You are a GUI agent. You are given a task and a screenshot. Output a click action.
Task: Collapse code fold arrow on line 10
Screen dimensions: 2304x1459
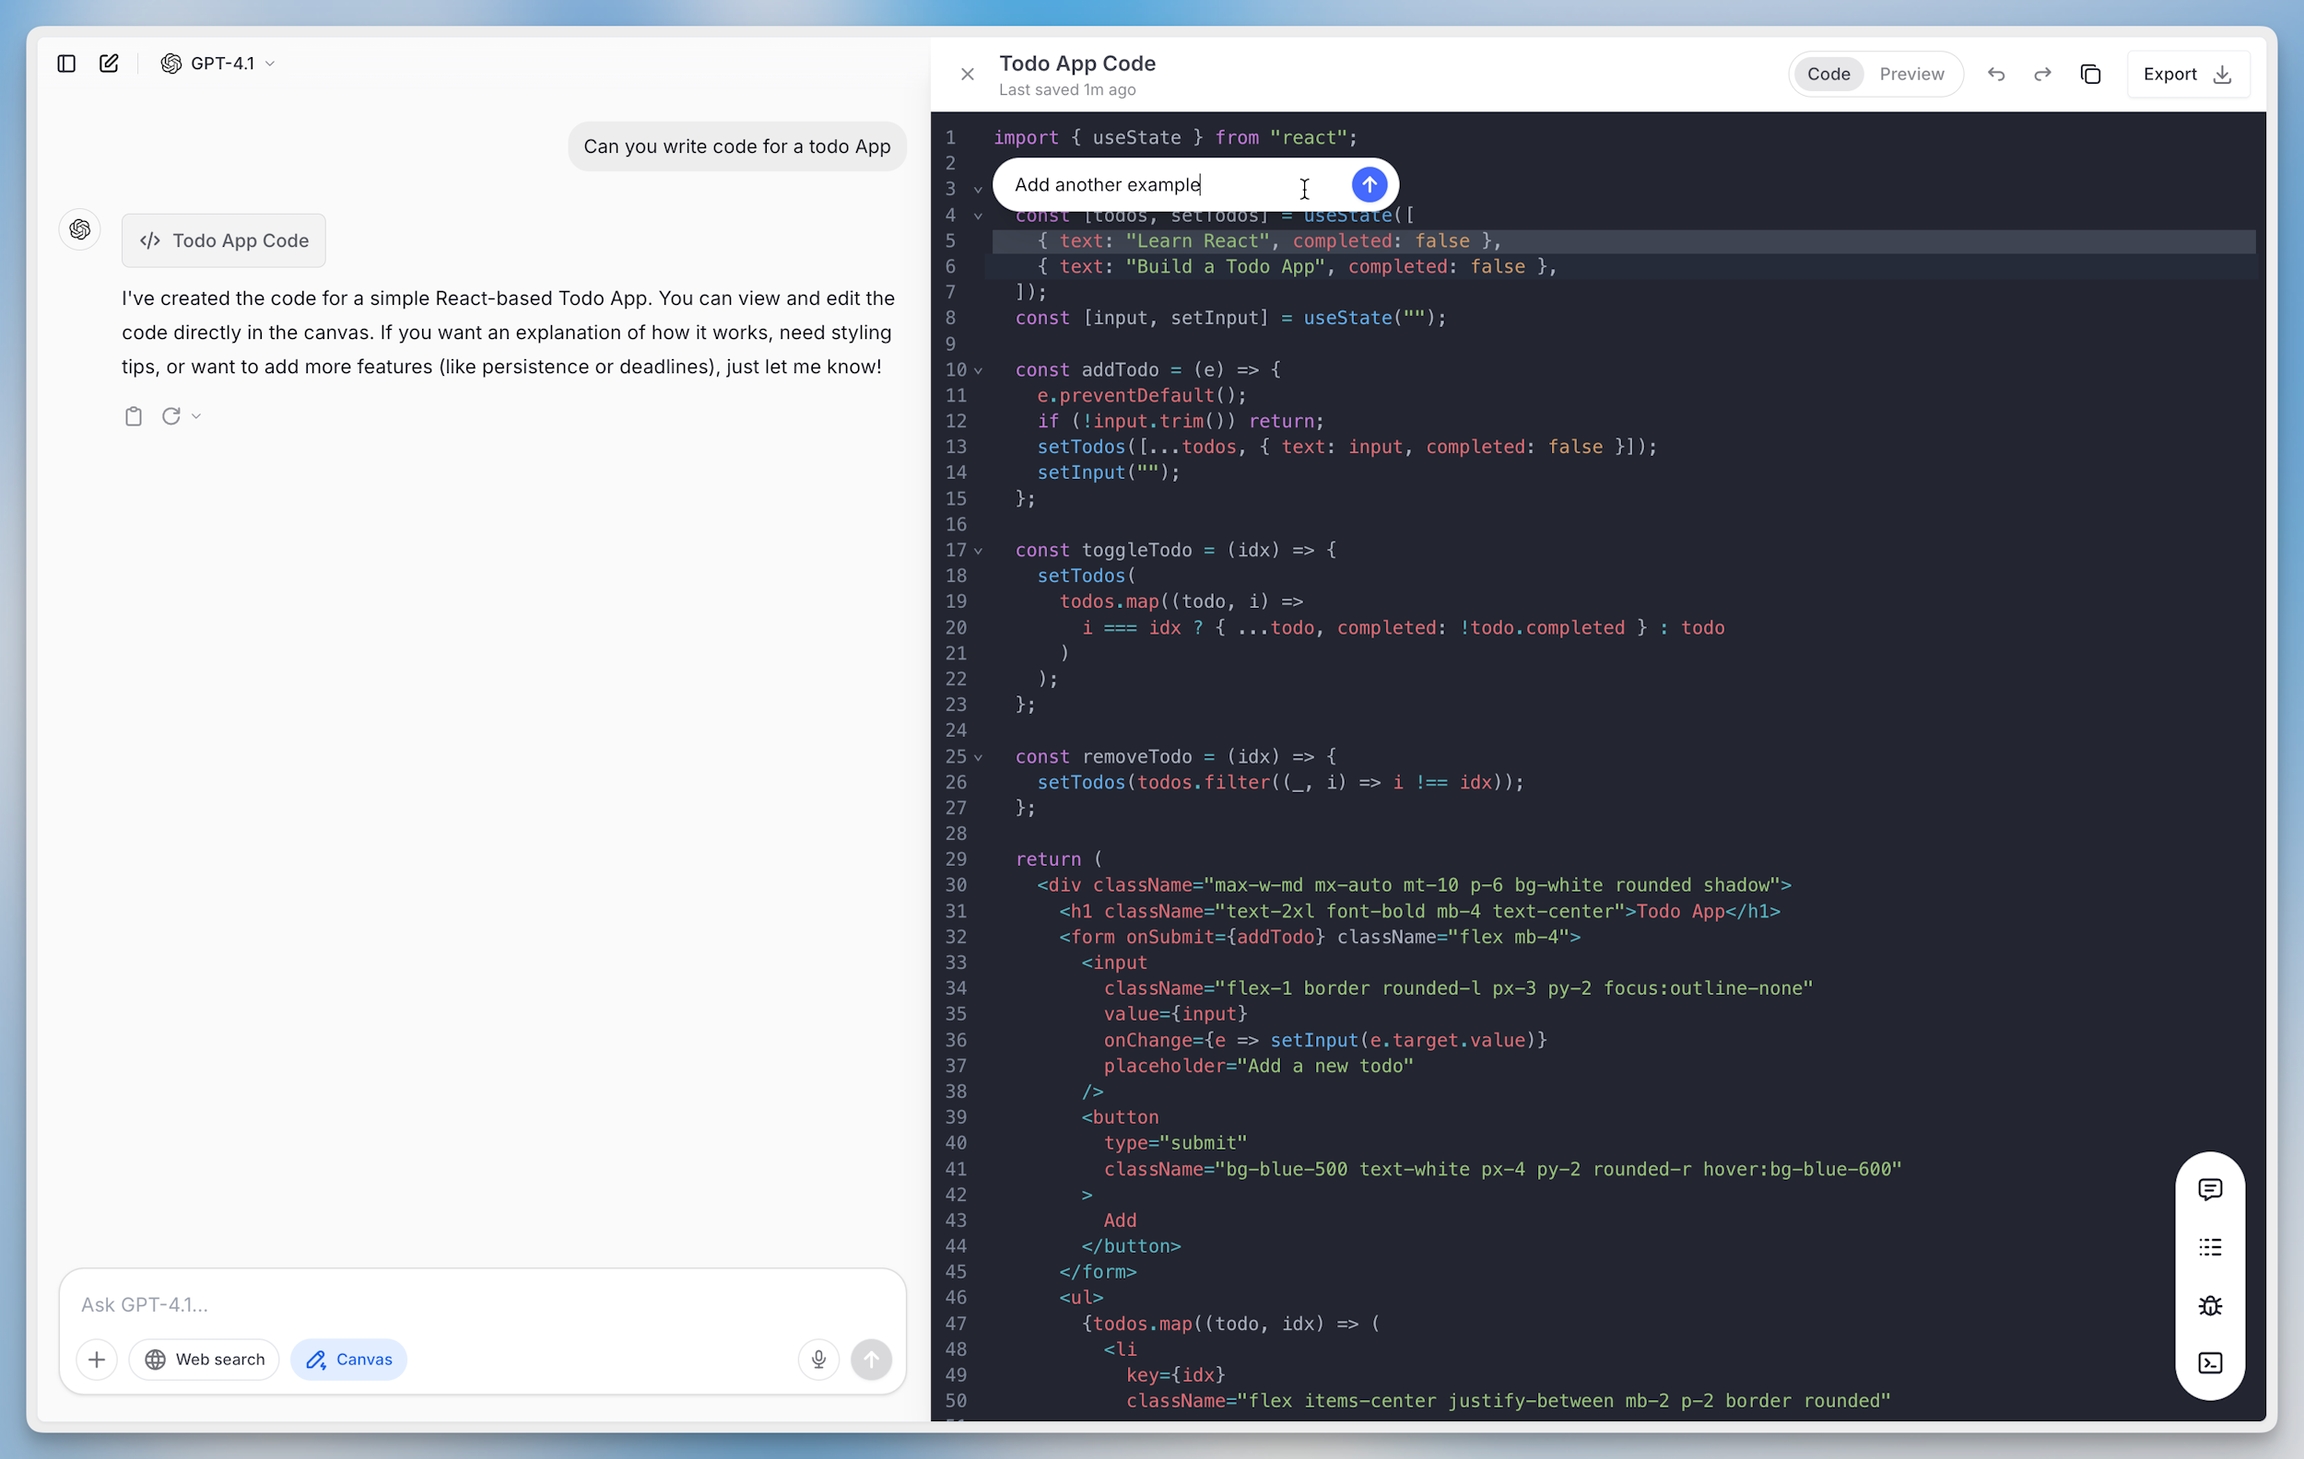(x=978, y=371)
